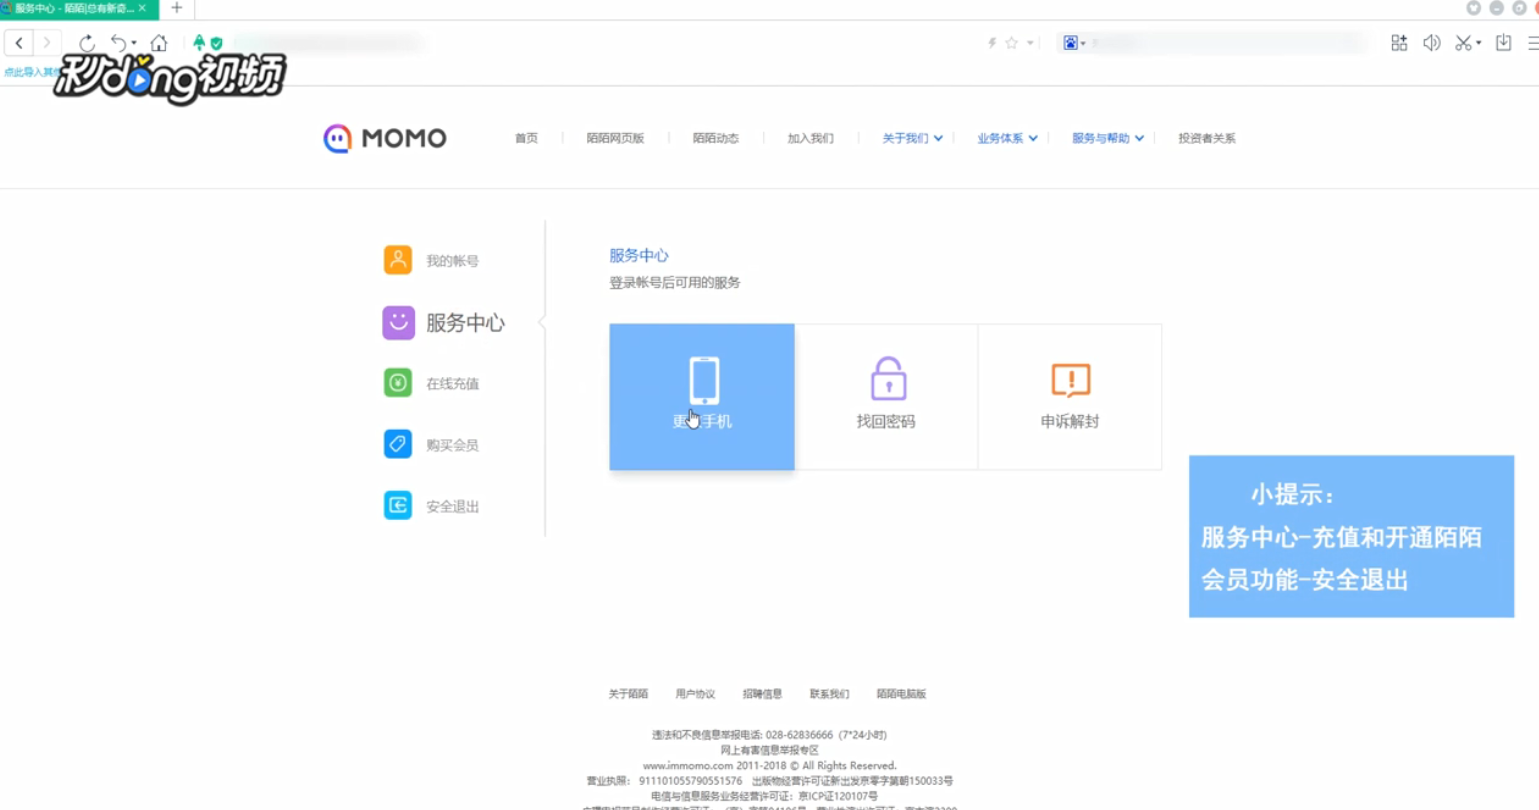
Task: Click the 安全退出 logout icon
Action: click(397, 505)
